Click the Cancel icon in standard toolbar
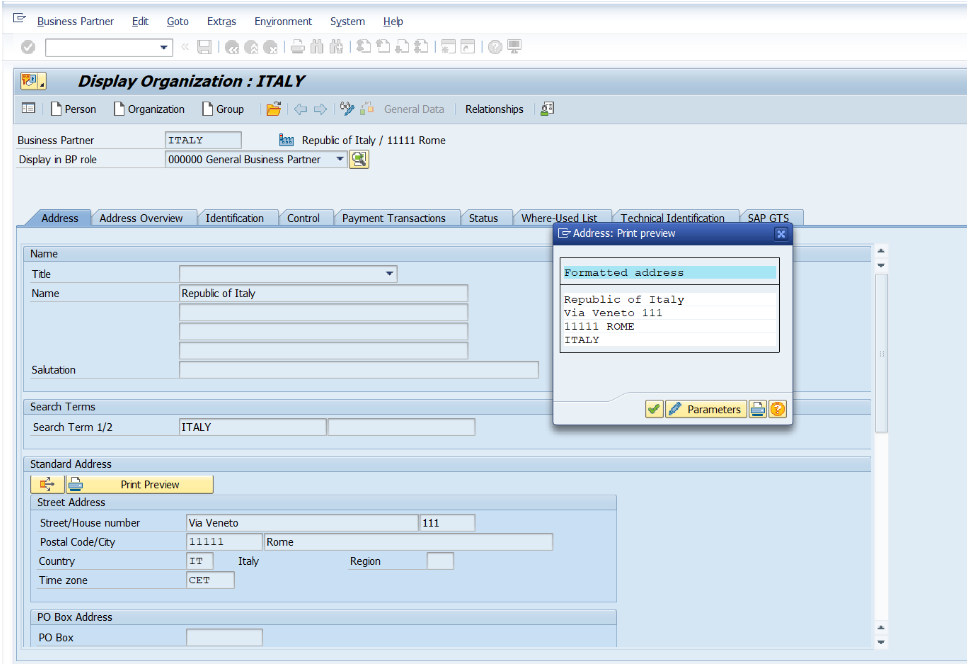This screenshot has width=968, height=666. coord(270,47)
